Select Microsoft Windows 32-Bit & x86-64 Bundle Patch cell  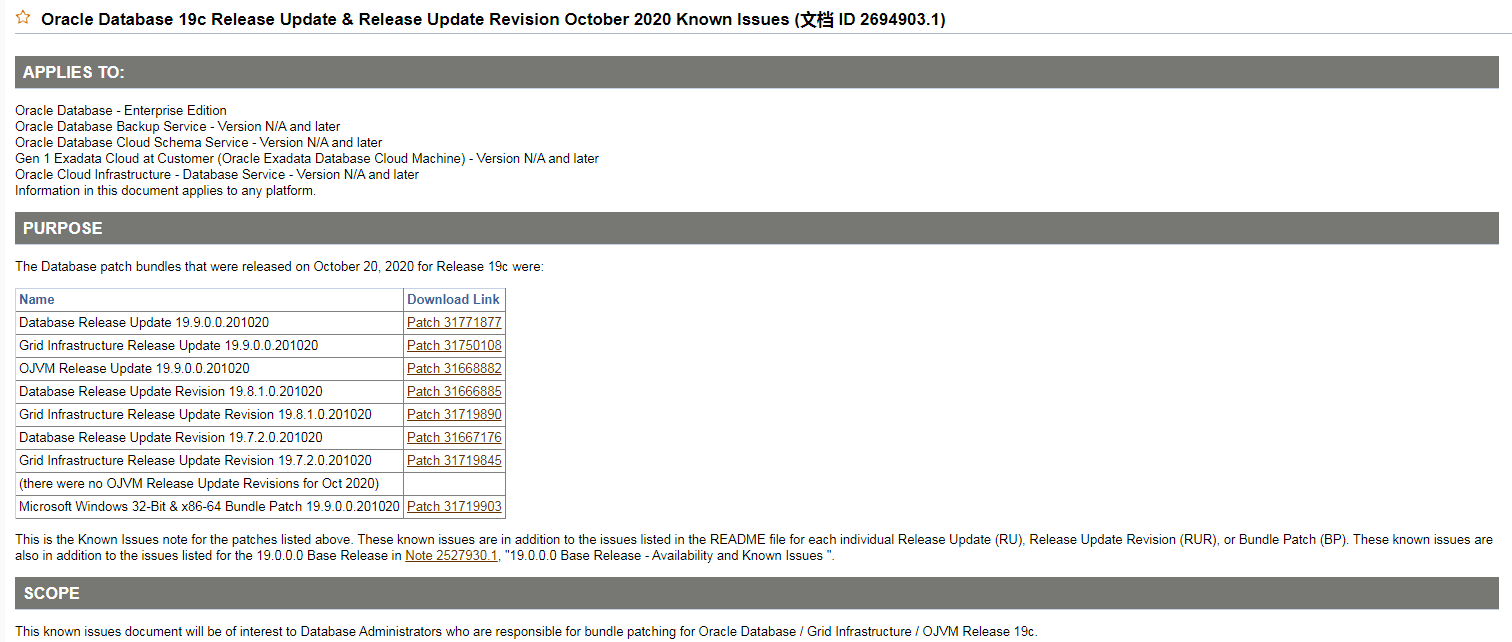click(x=209, y=506)
